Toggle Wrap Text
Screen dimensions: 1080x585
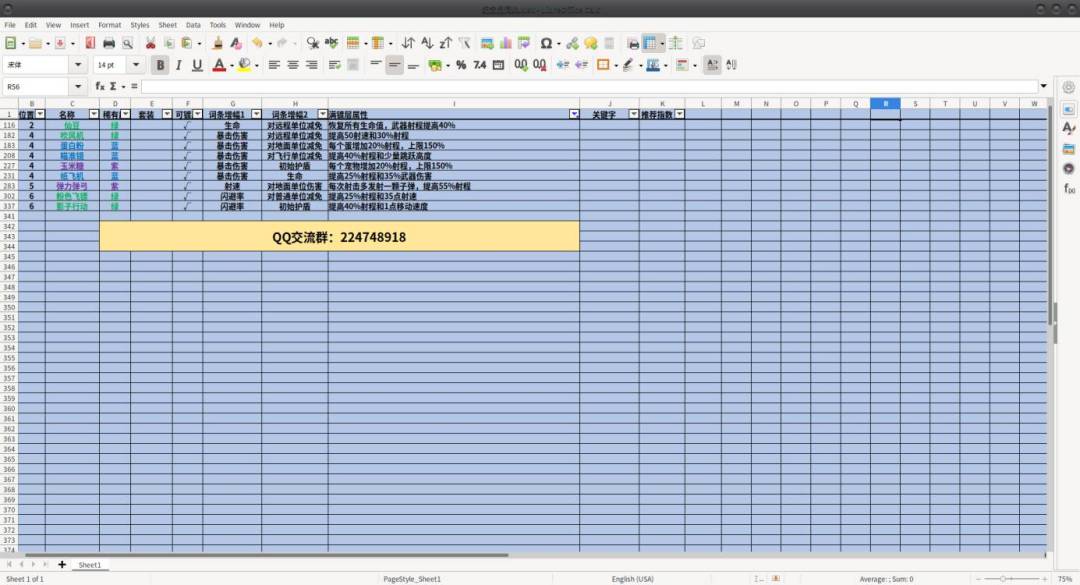335,65
